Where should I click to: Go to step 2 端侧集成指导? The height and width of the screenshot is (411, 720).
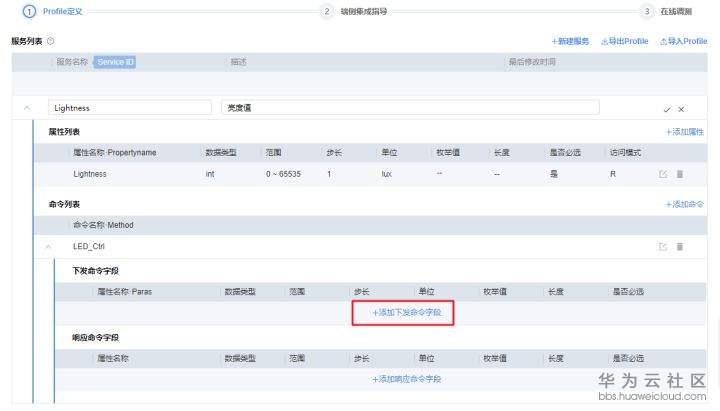(x=354, y=11)
